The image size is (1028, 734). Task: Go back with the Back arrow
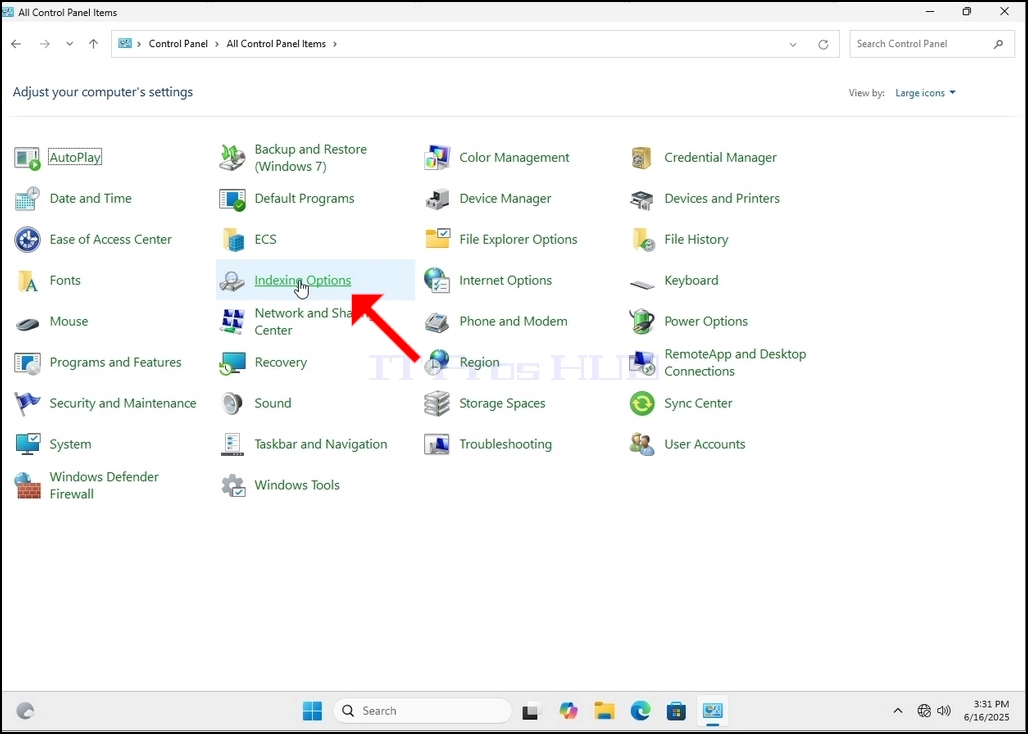[16, 44]
